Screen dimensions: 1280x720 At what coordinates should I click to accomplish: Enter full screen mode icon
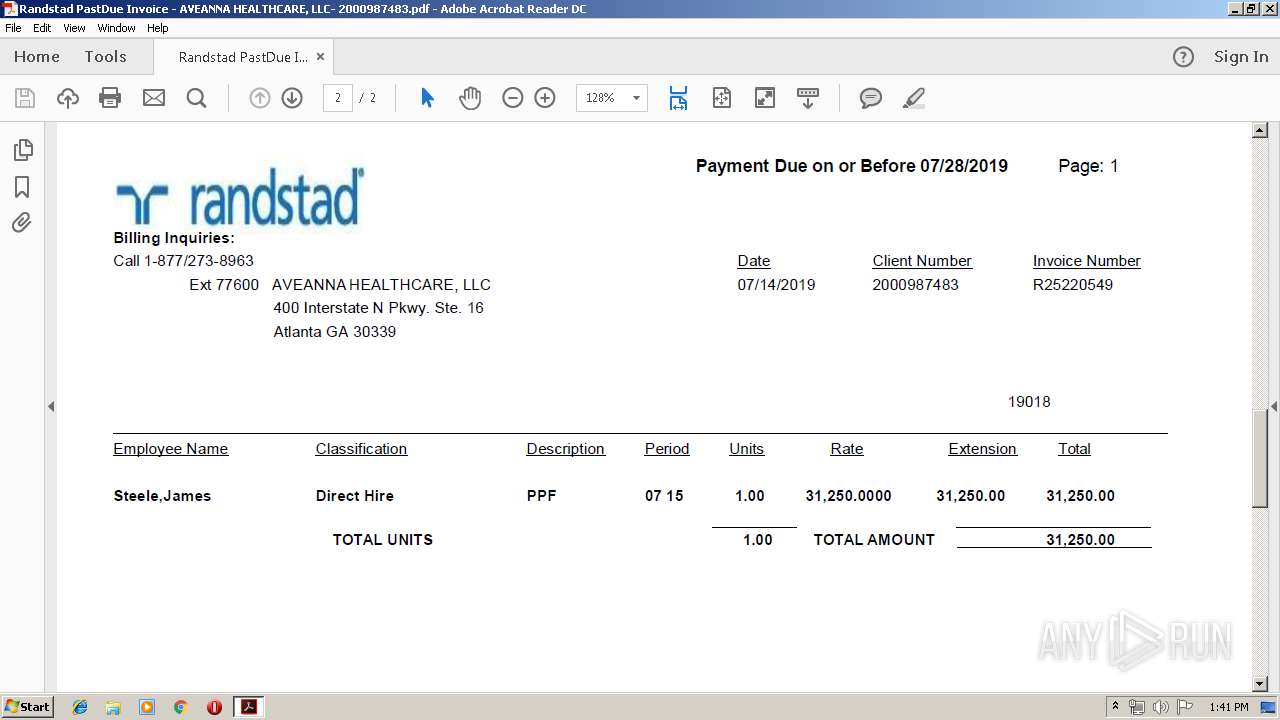click(x=765, y=98)
